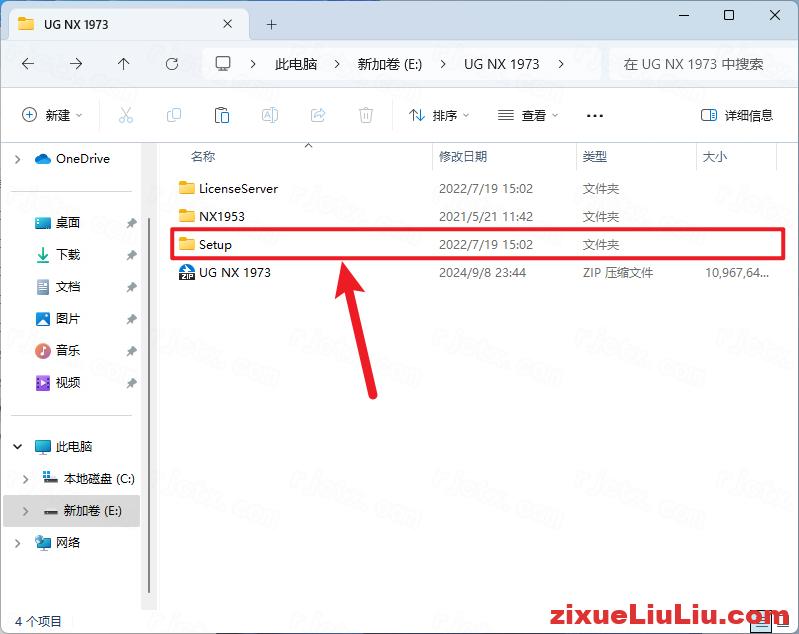Screen dimensions: 799x634
Task: Unpin 视频 using its pin icon
Action: pos(131,383)
